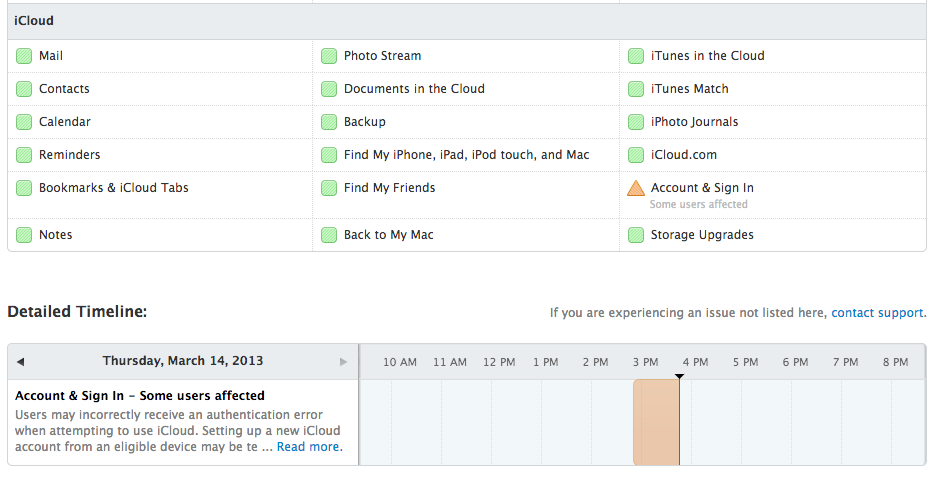Click the 12 PM hour label
This screenshot has width=952, height=487.
tap(499, 363)
